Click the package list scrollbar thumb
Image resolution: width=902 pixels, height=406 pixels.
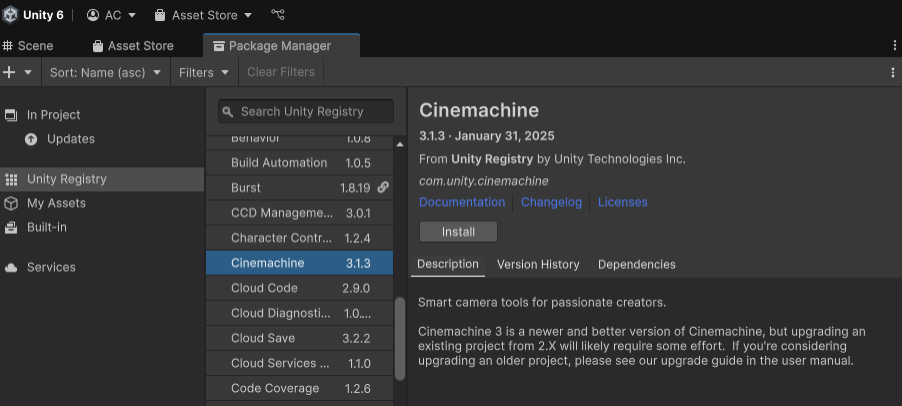point(400,339)
